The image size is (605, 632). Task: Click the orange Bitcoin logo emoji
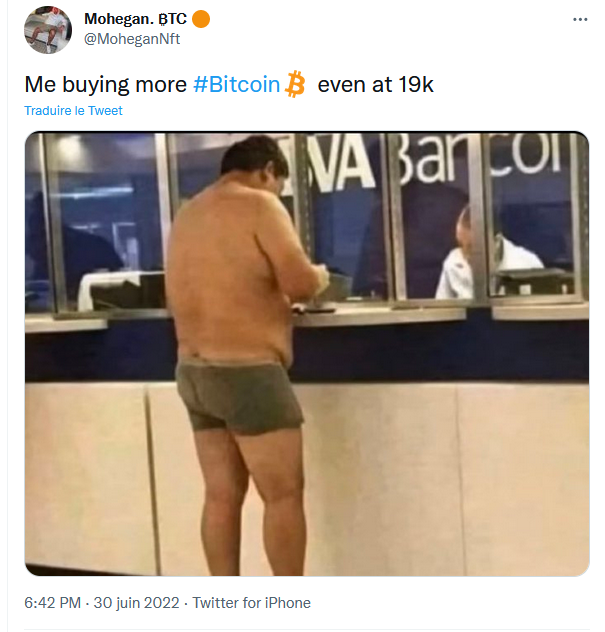295,84
